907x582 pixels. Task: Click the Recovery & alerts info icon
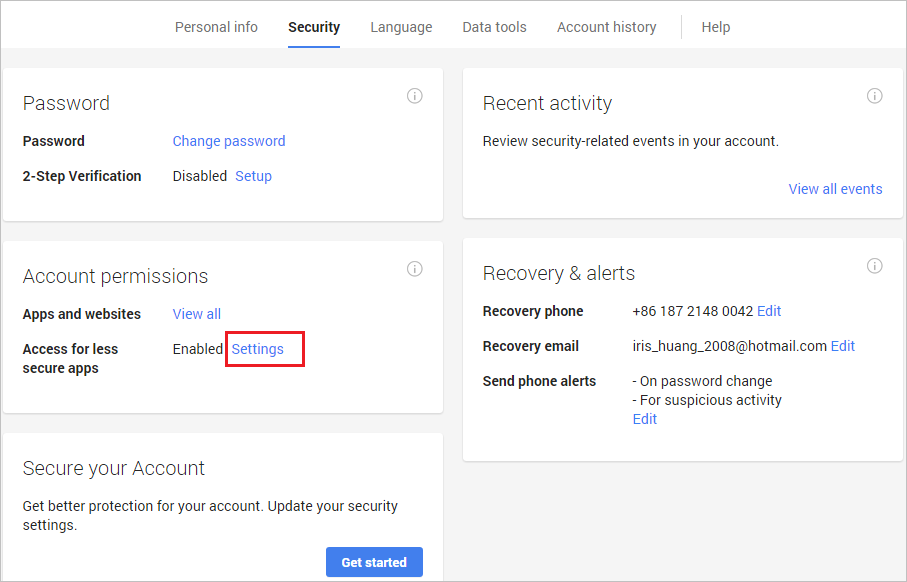pos(875,266)
